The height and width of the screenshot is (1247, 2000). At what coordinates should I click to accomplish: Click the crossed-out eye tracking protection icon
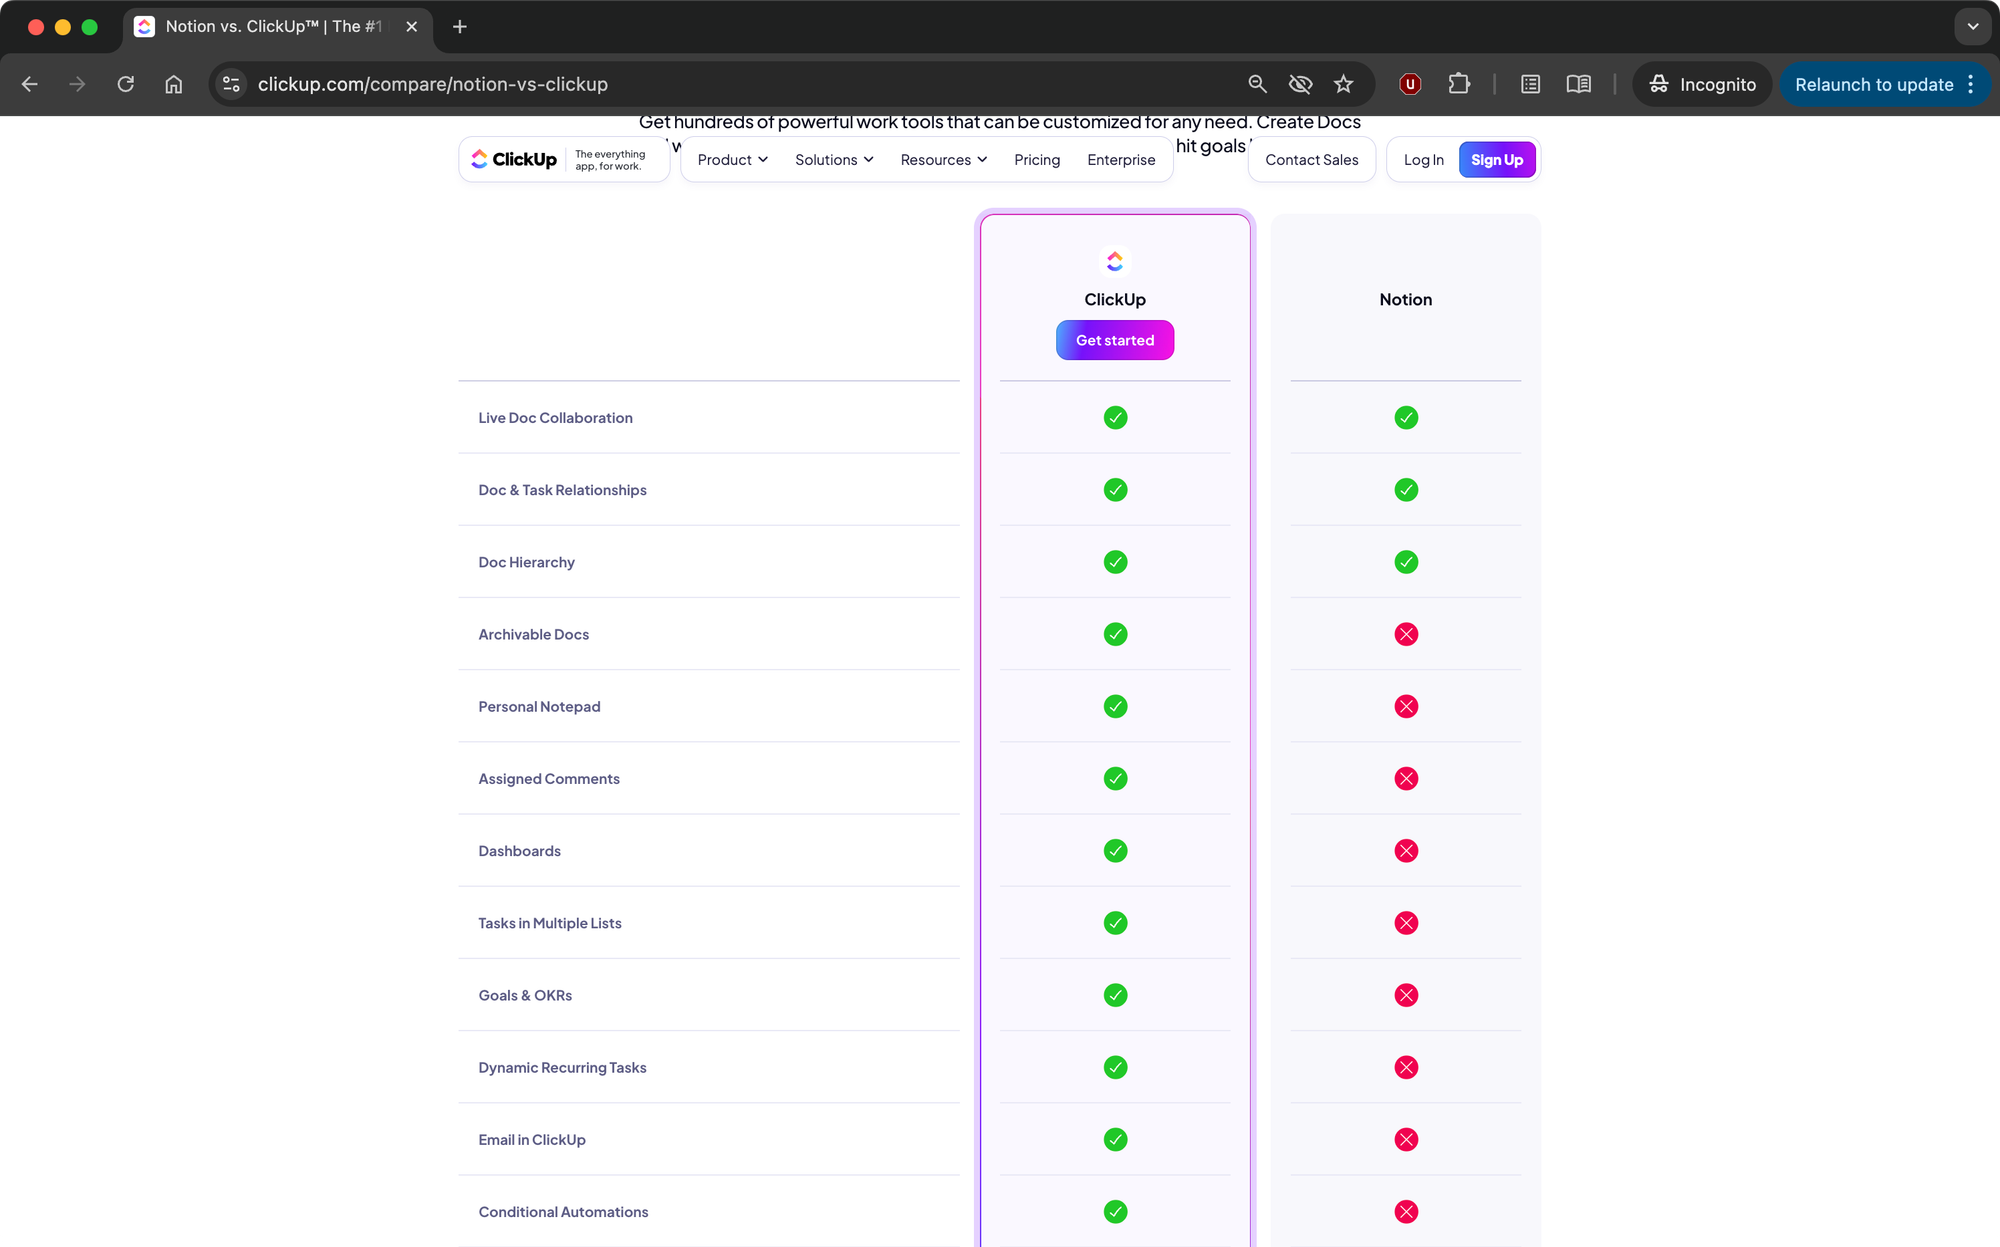(1300, 84)
